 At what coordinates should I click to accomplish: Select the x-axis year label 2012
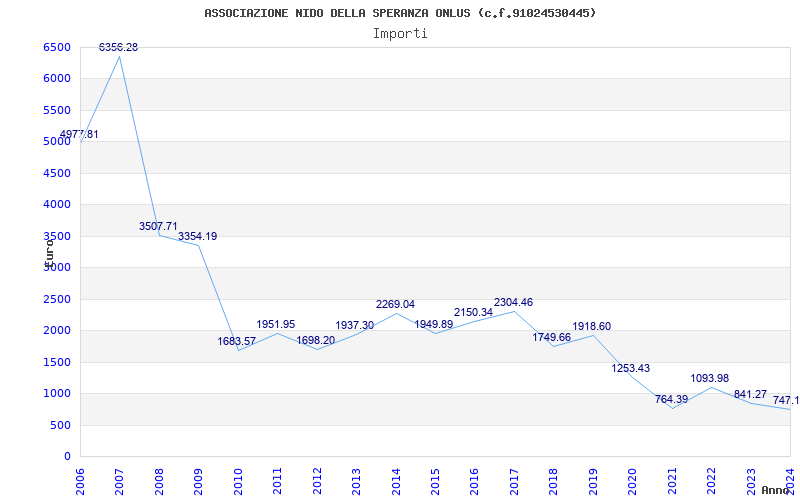point(317,482)
